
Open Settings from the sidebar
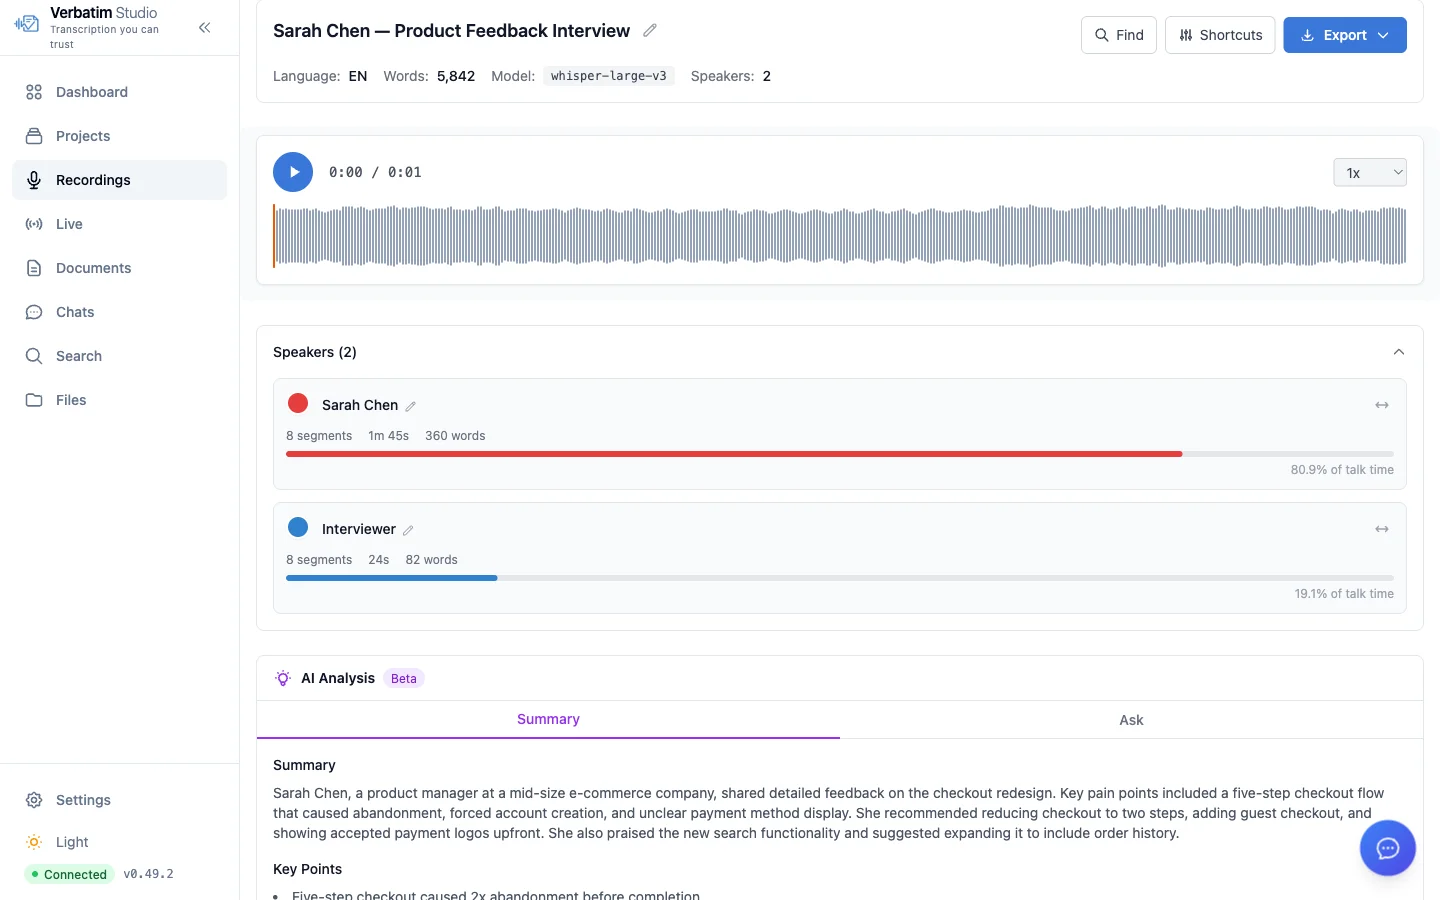[83, 800]
